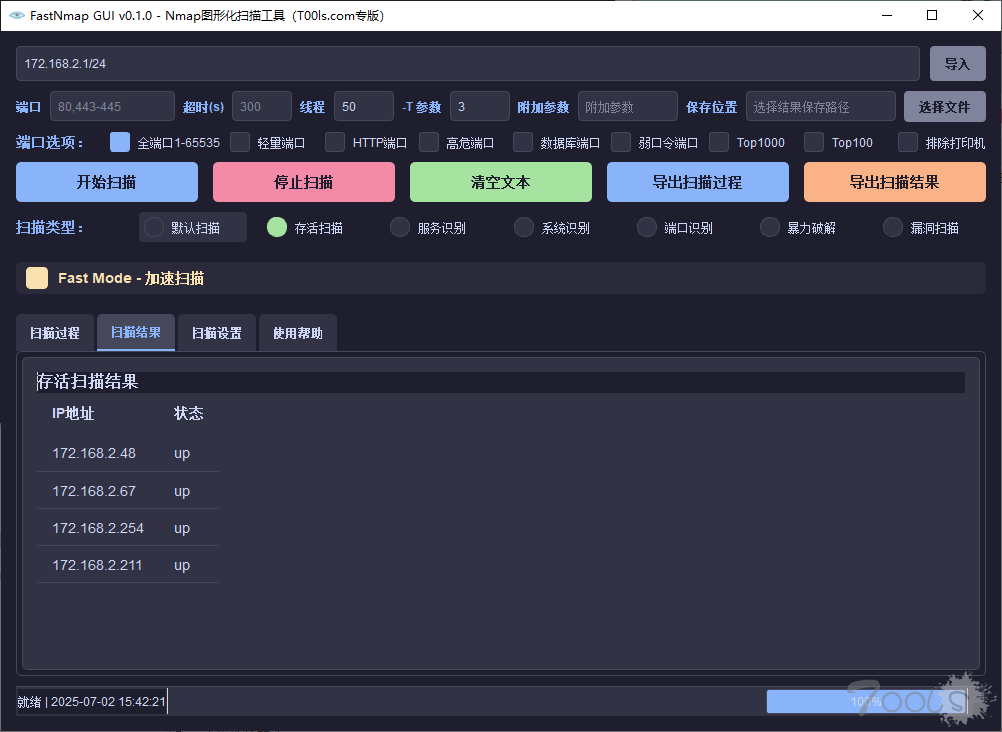1002x732 pixels.
Task: Select the 172.168.2.48 result row
Action: pyautogui.click(x=128, y=453)
